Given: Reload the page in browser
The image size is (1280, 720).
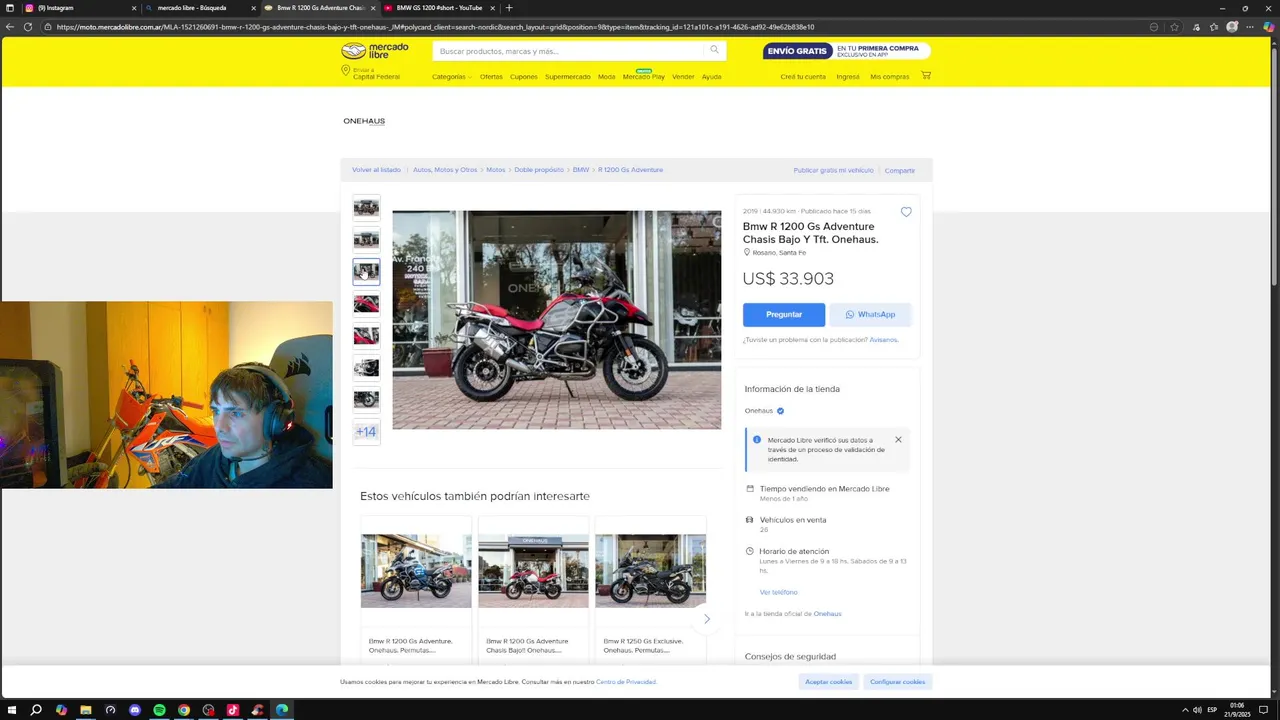Looking at the screenshot, I should click(x=28, y=27).
